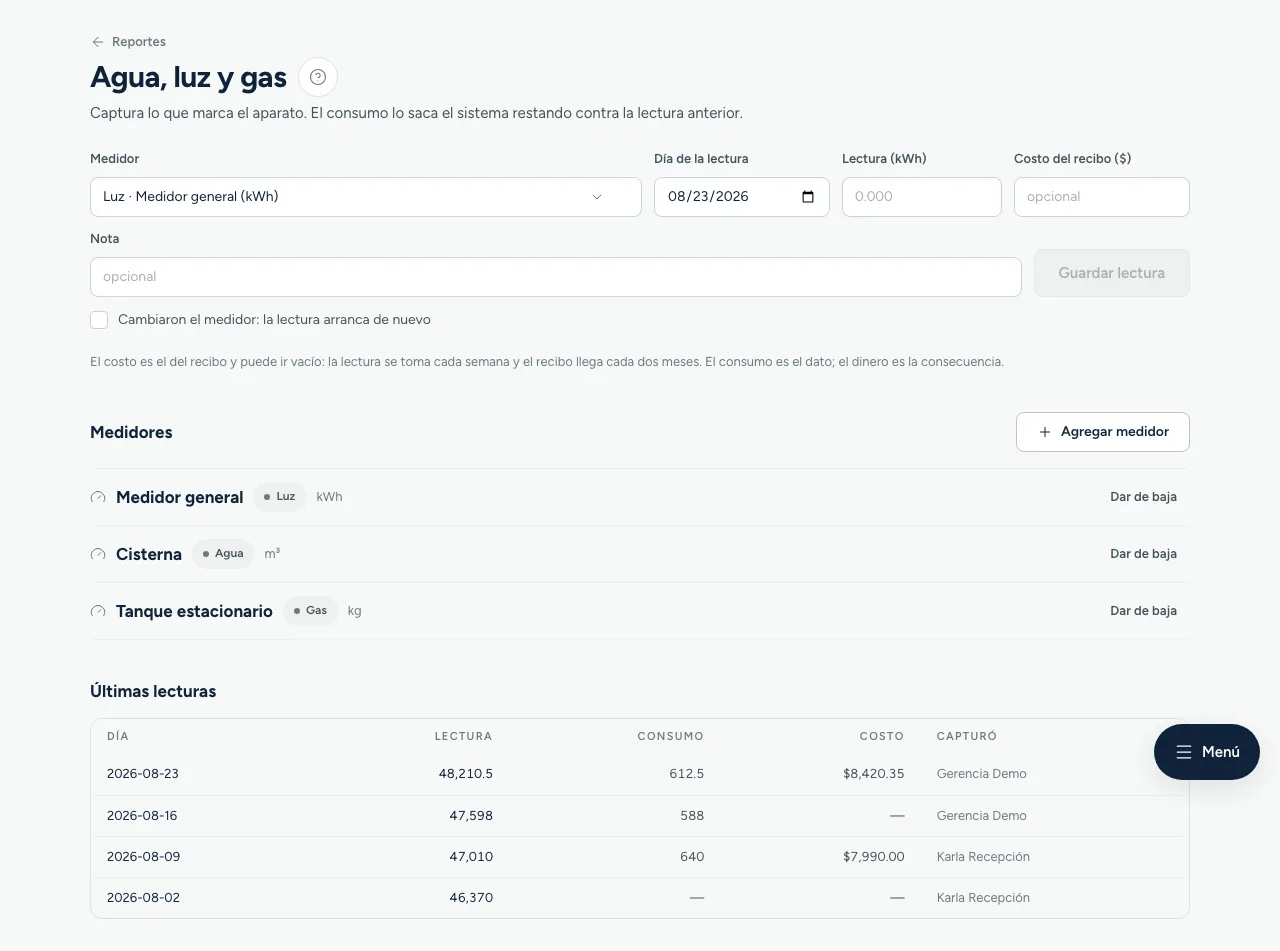The width and height of the screenshot is (1280, 951).
Task: Click Karla Recepción in the 2026-08-09 row
Action: [x=983, y=857]
